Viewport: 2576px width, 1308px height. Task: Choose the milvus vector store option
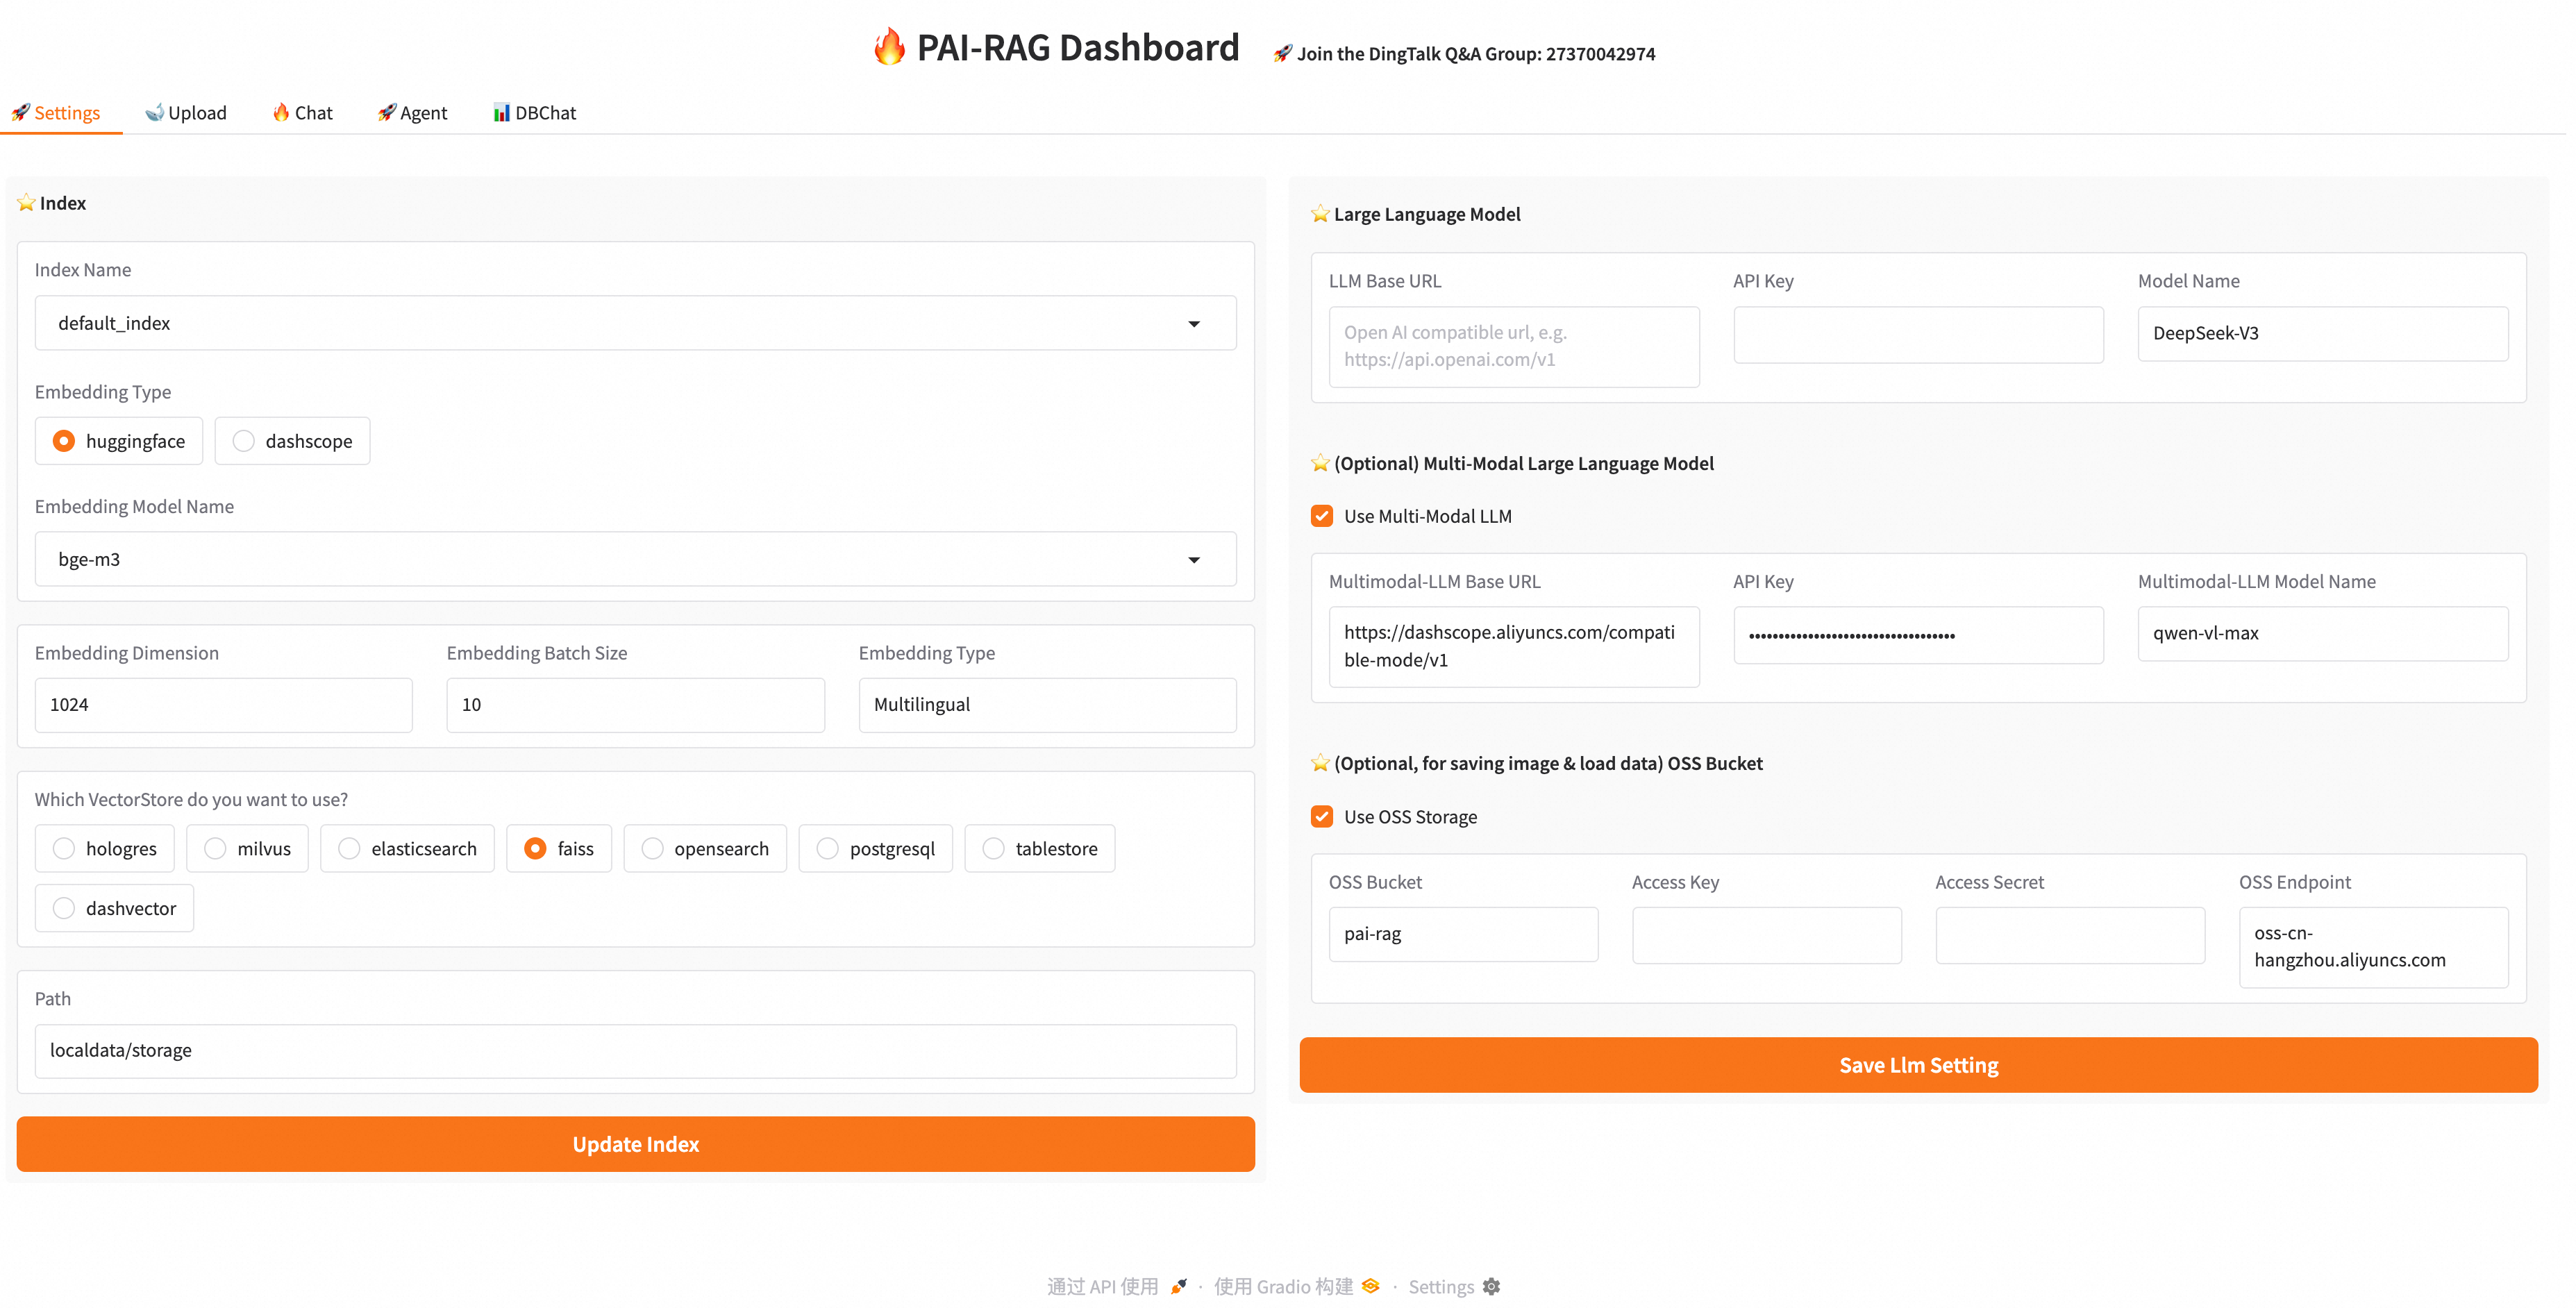(215, 848)
